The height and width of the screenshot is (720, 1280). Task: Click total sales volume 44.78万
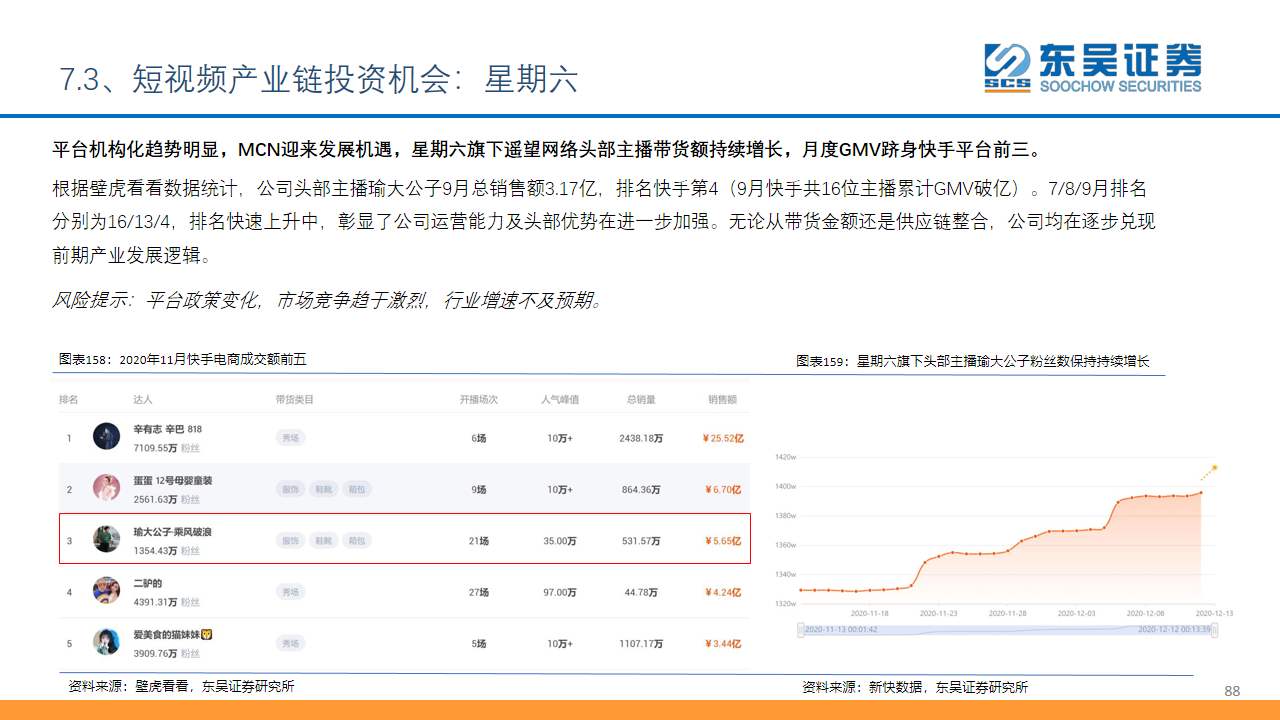coord(641,592)
